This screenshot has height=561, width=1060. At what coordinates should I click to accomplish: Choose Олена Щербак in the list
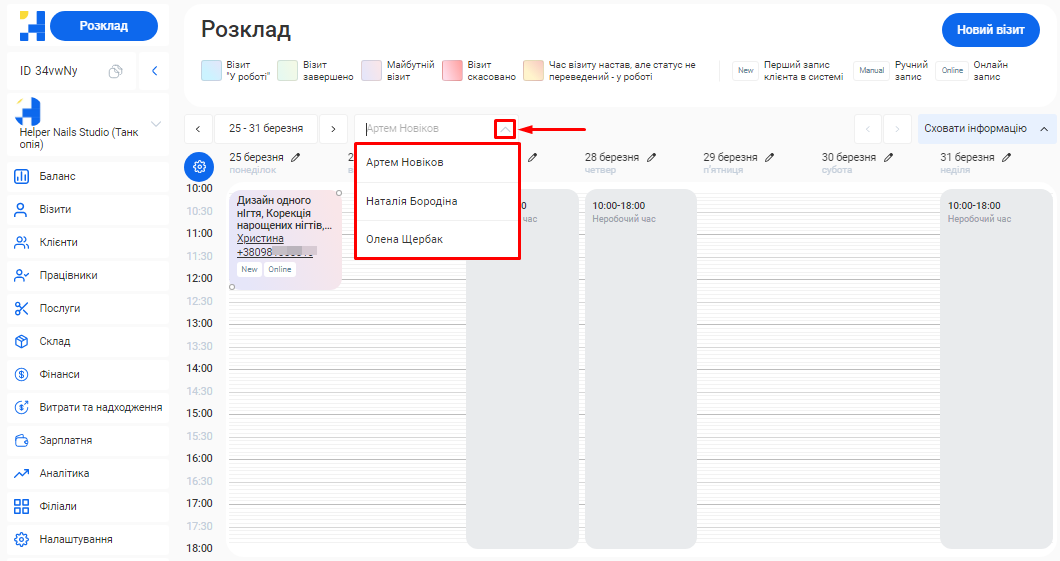404,239
